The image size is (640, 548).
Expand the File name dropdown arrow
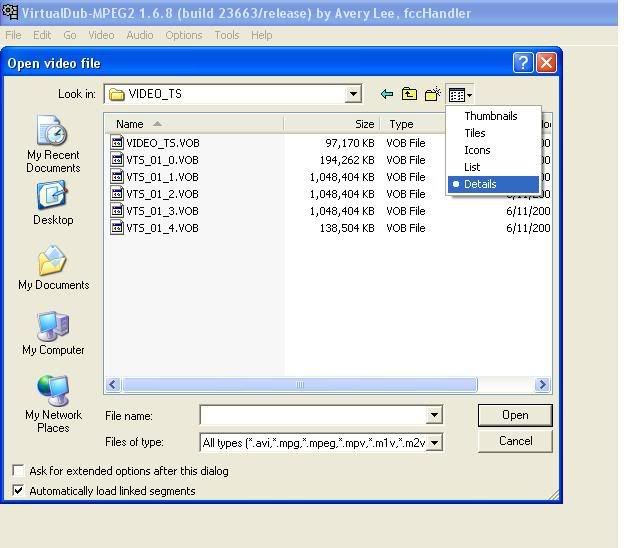coord(434,415)
